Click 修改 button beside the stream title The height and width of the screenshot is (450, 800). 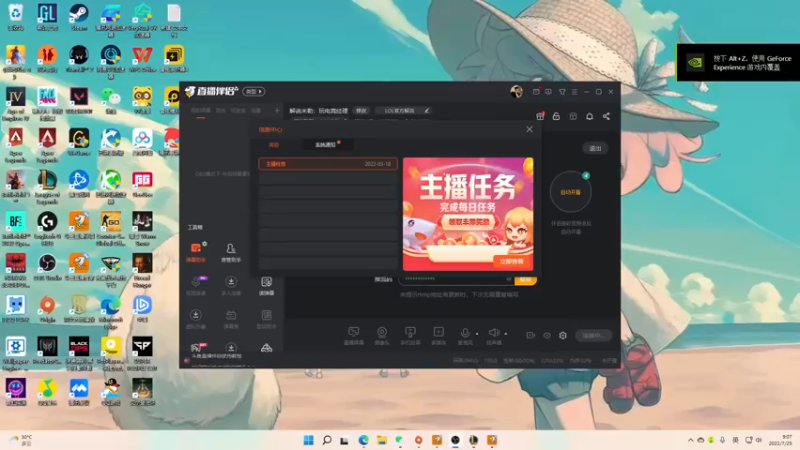point(361,111)
